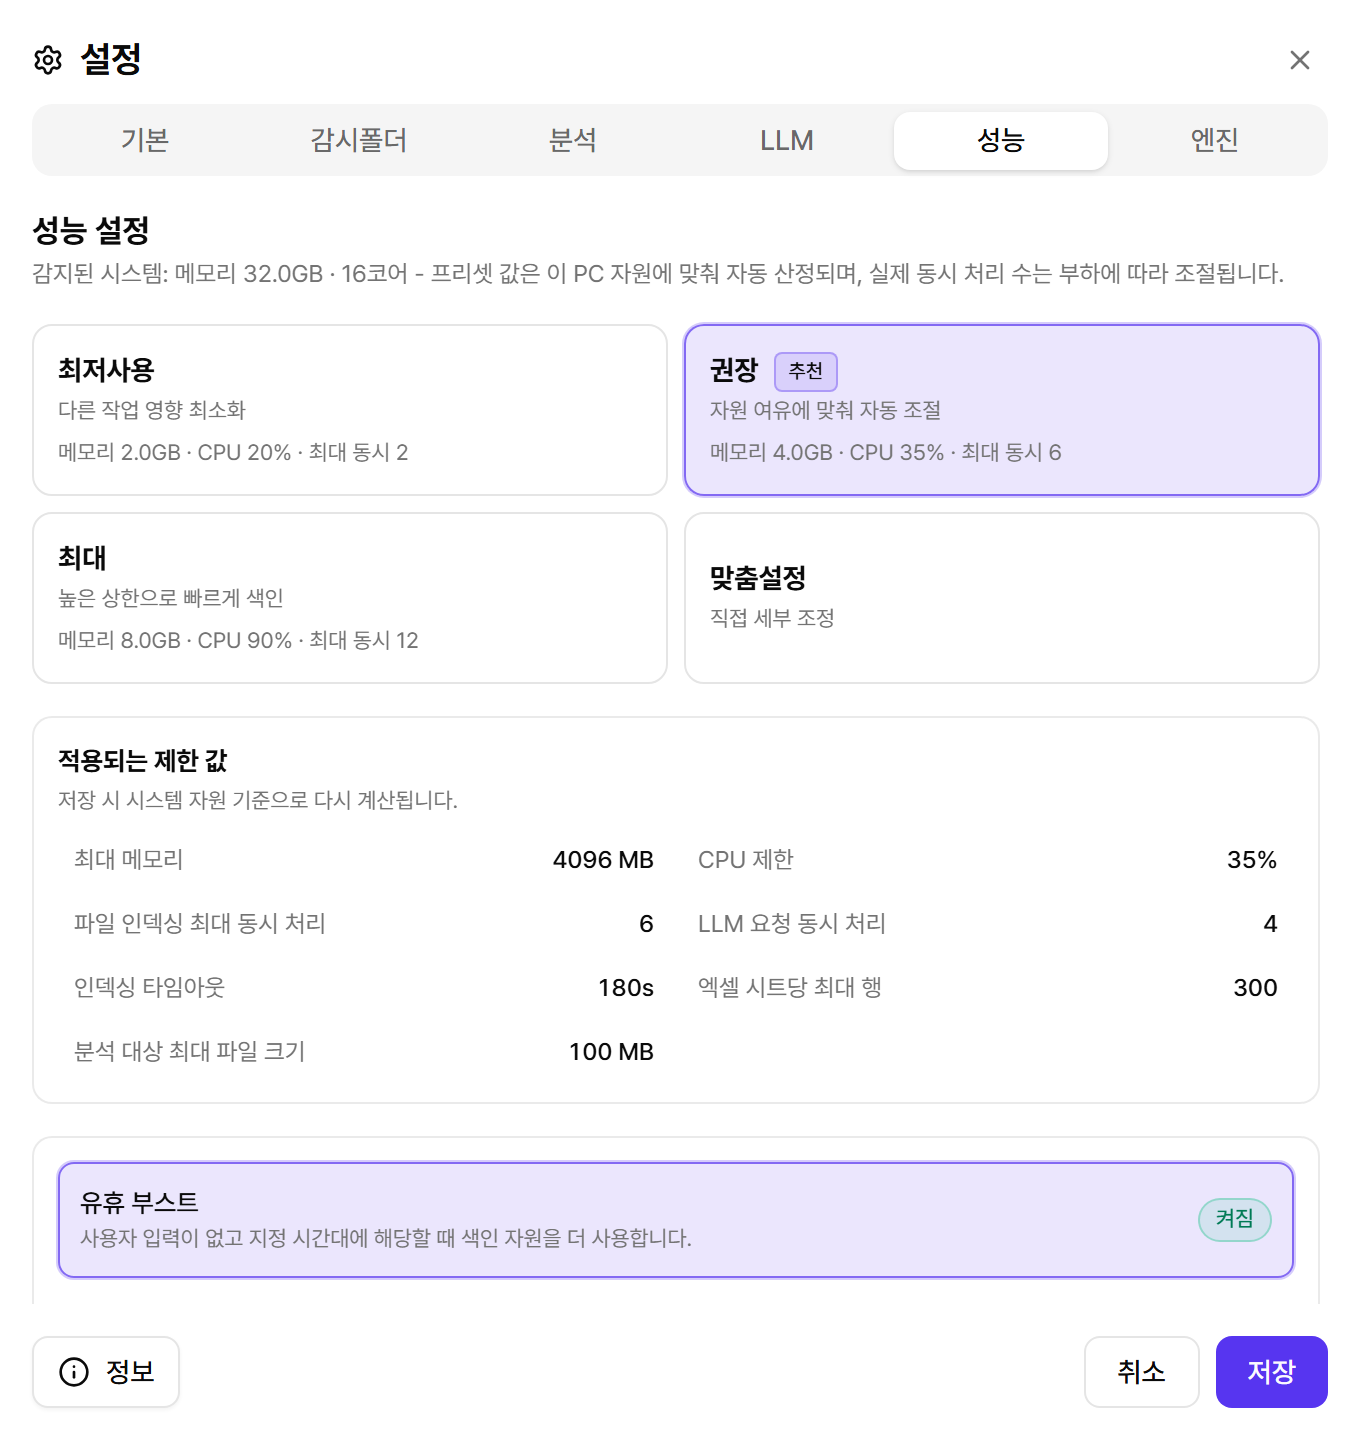
Task: Click the settings gear icon beside 설정
Action: [48, 60]
